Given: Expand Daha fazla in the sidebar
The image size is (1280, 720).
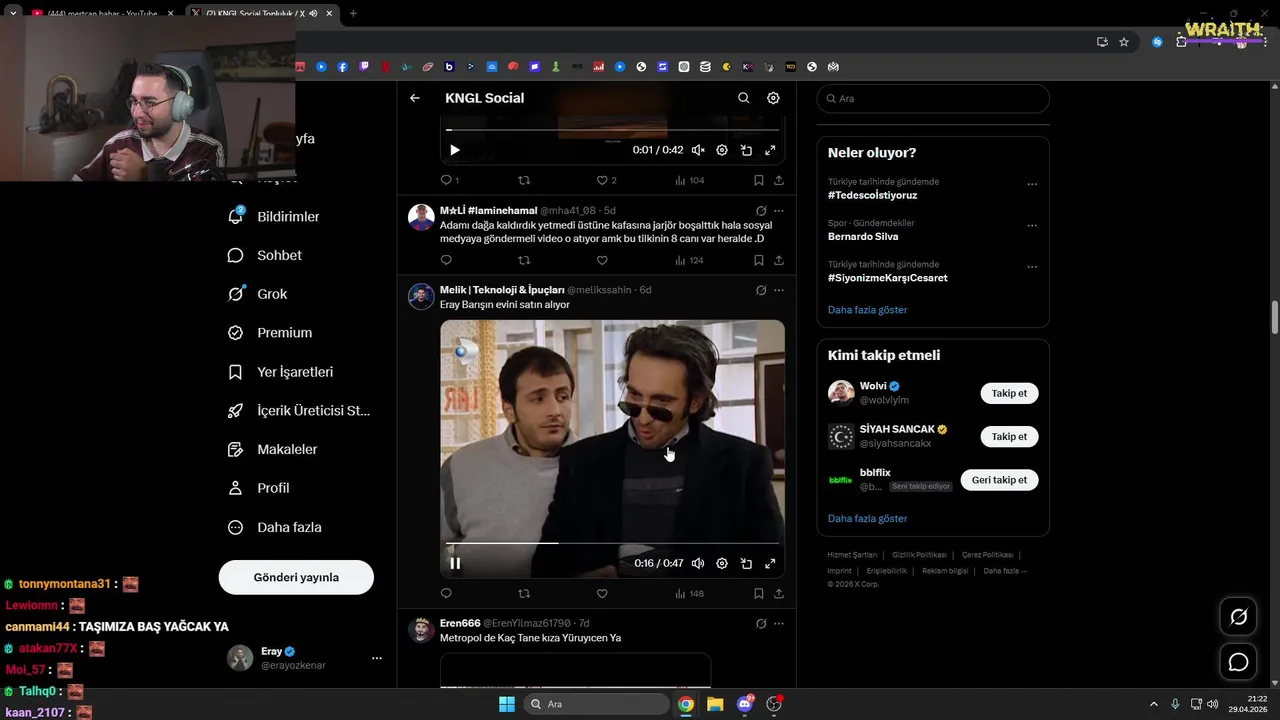Looking at the screenshot, I should click(x=275, y=527).
